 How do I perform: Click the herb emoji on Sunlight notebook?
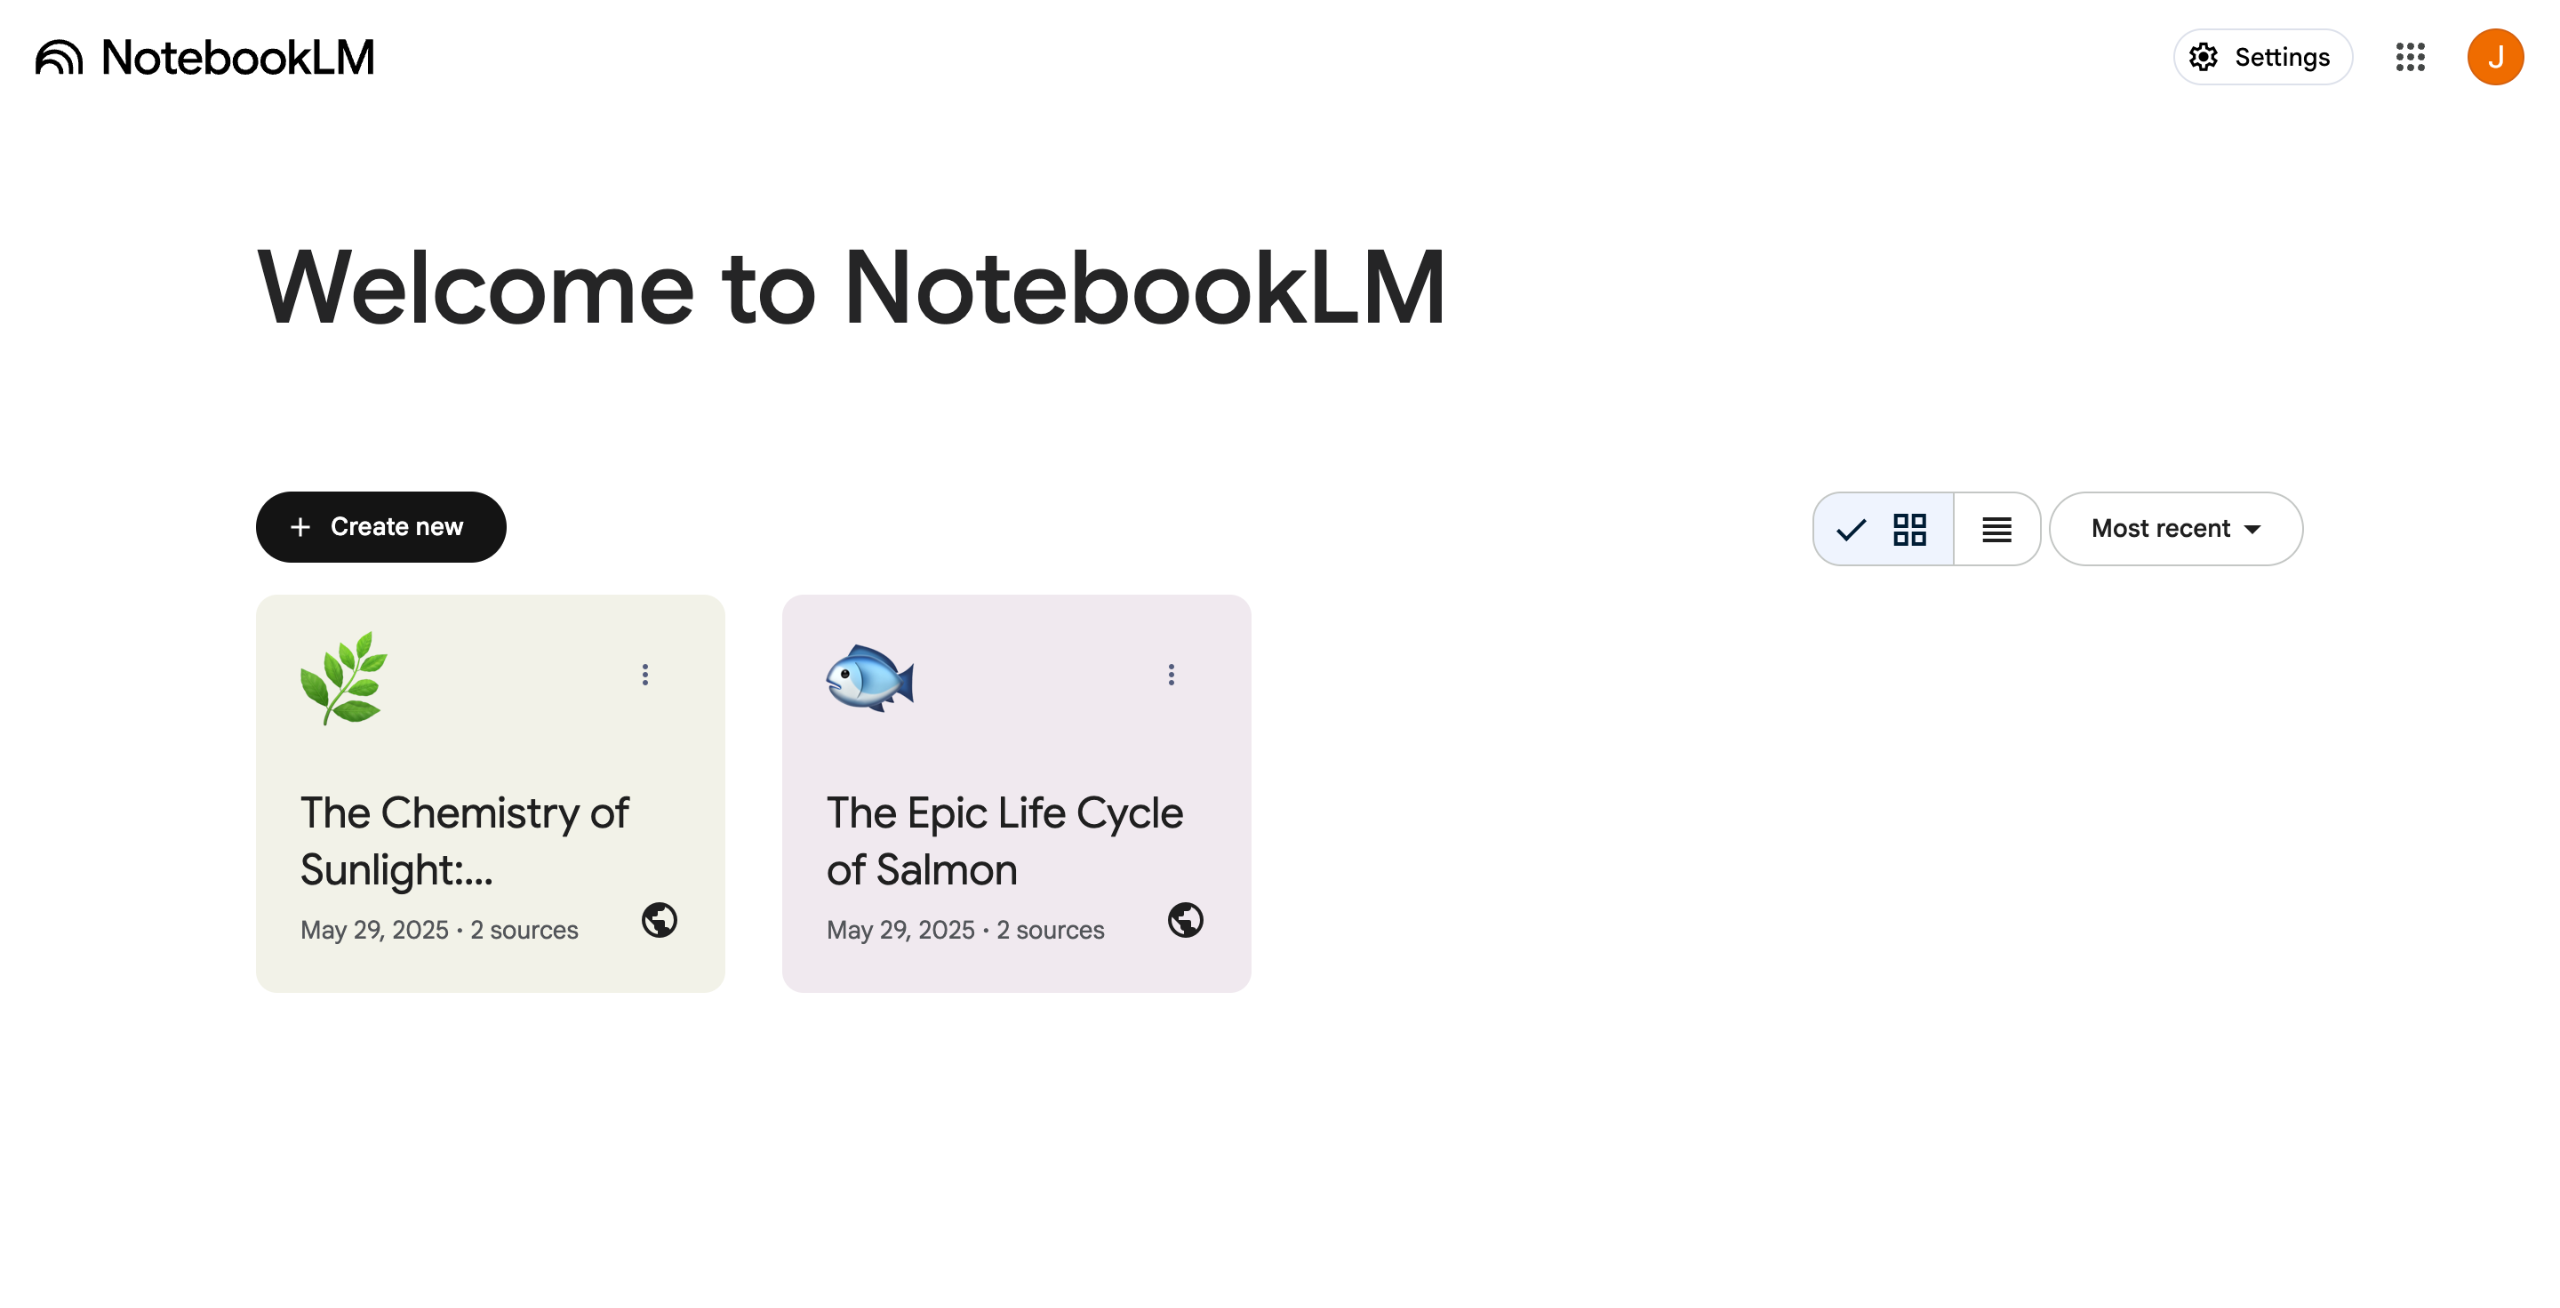click(343, 678)
